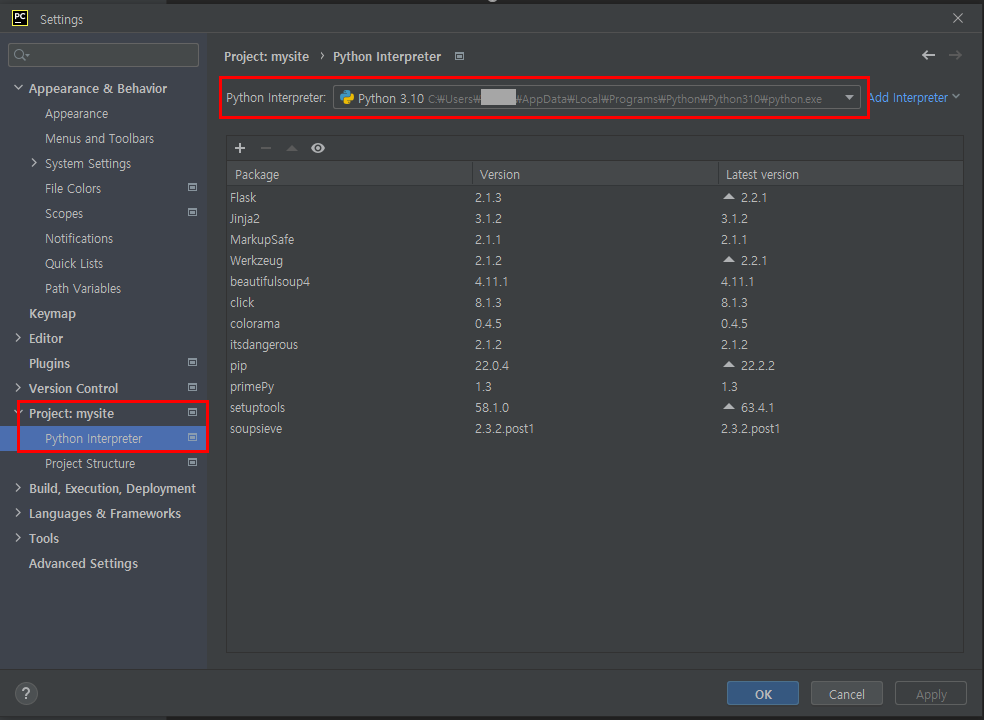
Task: Expand Build, Execution, Deployment section
Action: tap(18, 488)
